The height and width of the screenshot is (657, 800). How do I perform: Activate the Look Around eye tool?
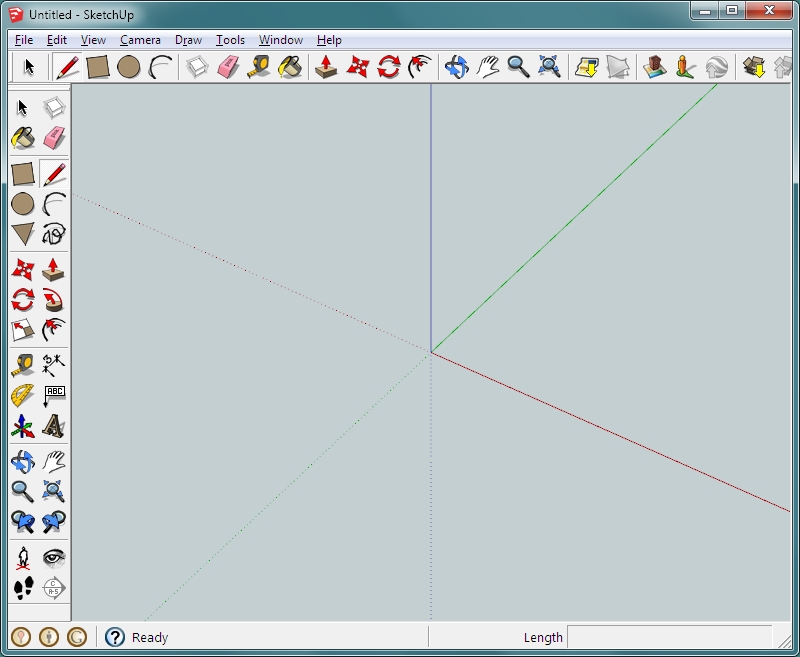(54, 558)
